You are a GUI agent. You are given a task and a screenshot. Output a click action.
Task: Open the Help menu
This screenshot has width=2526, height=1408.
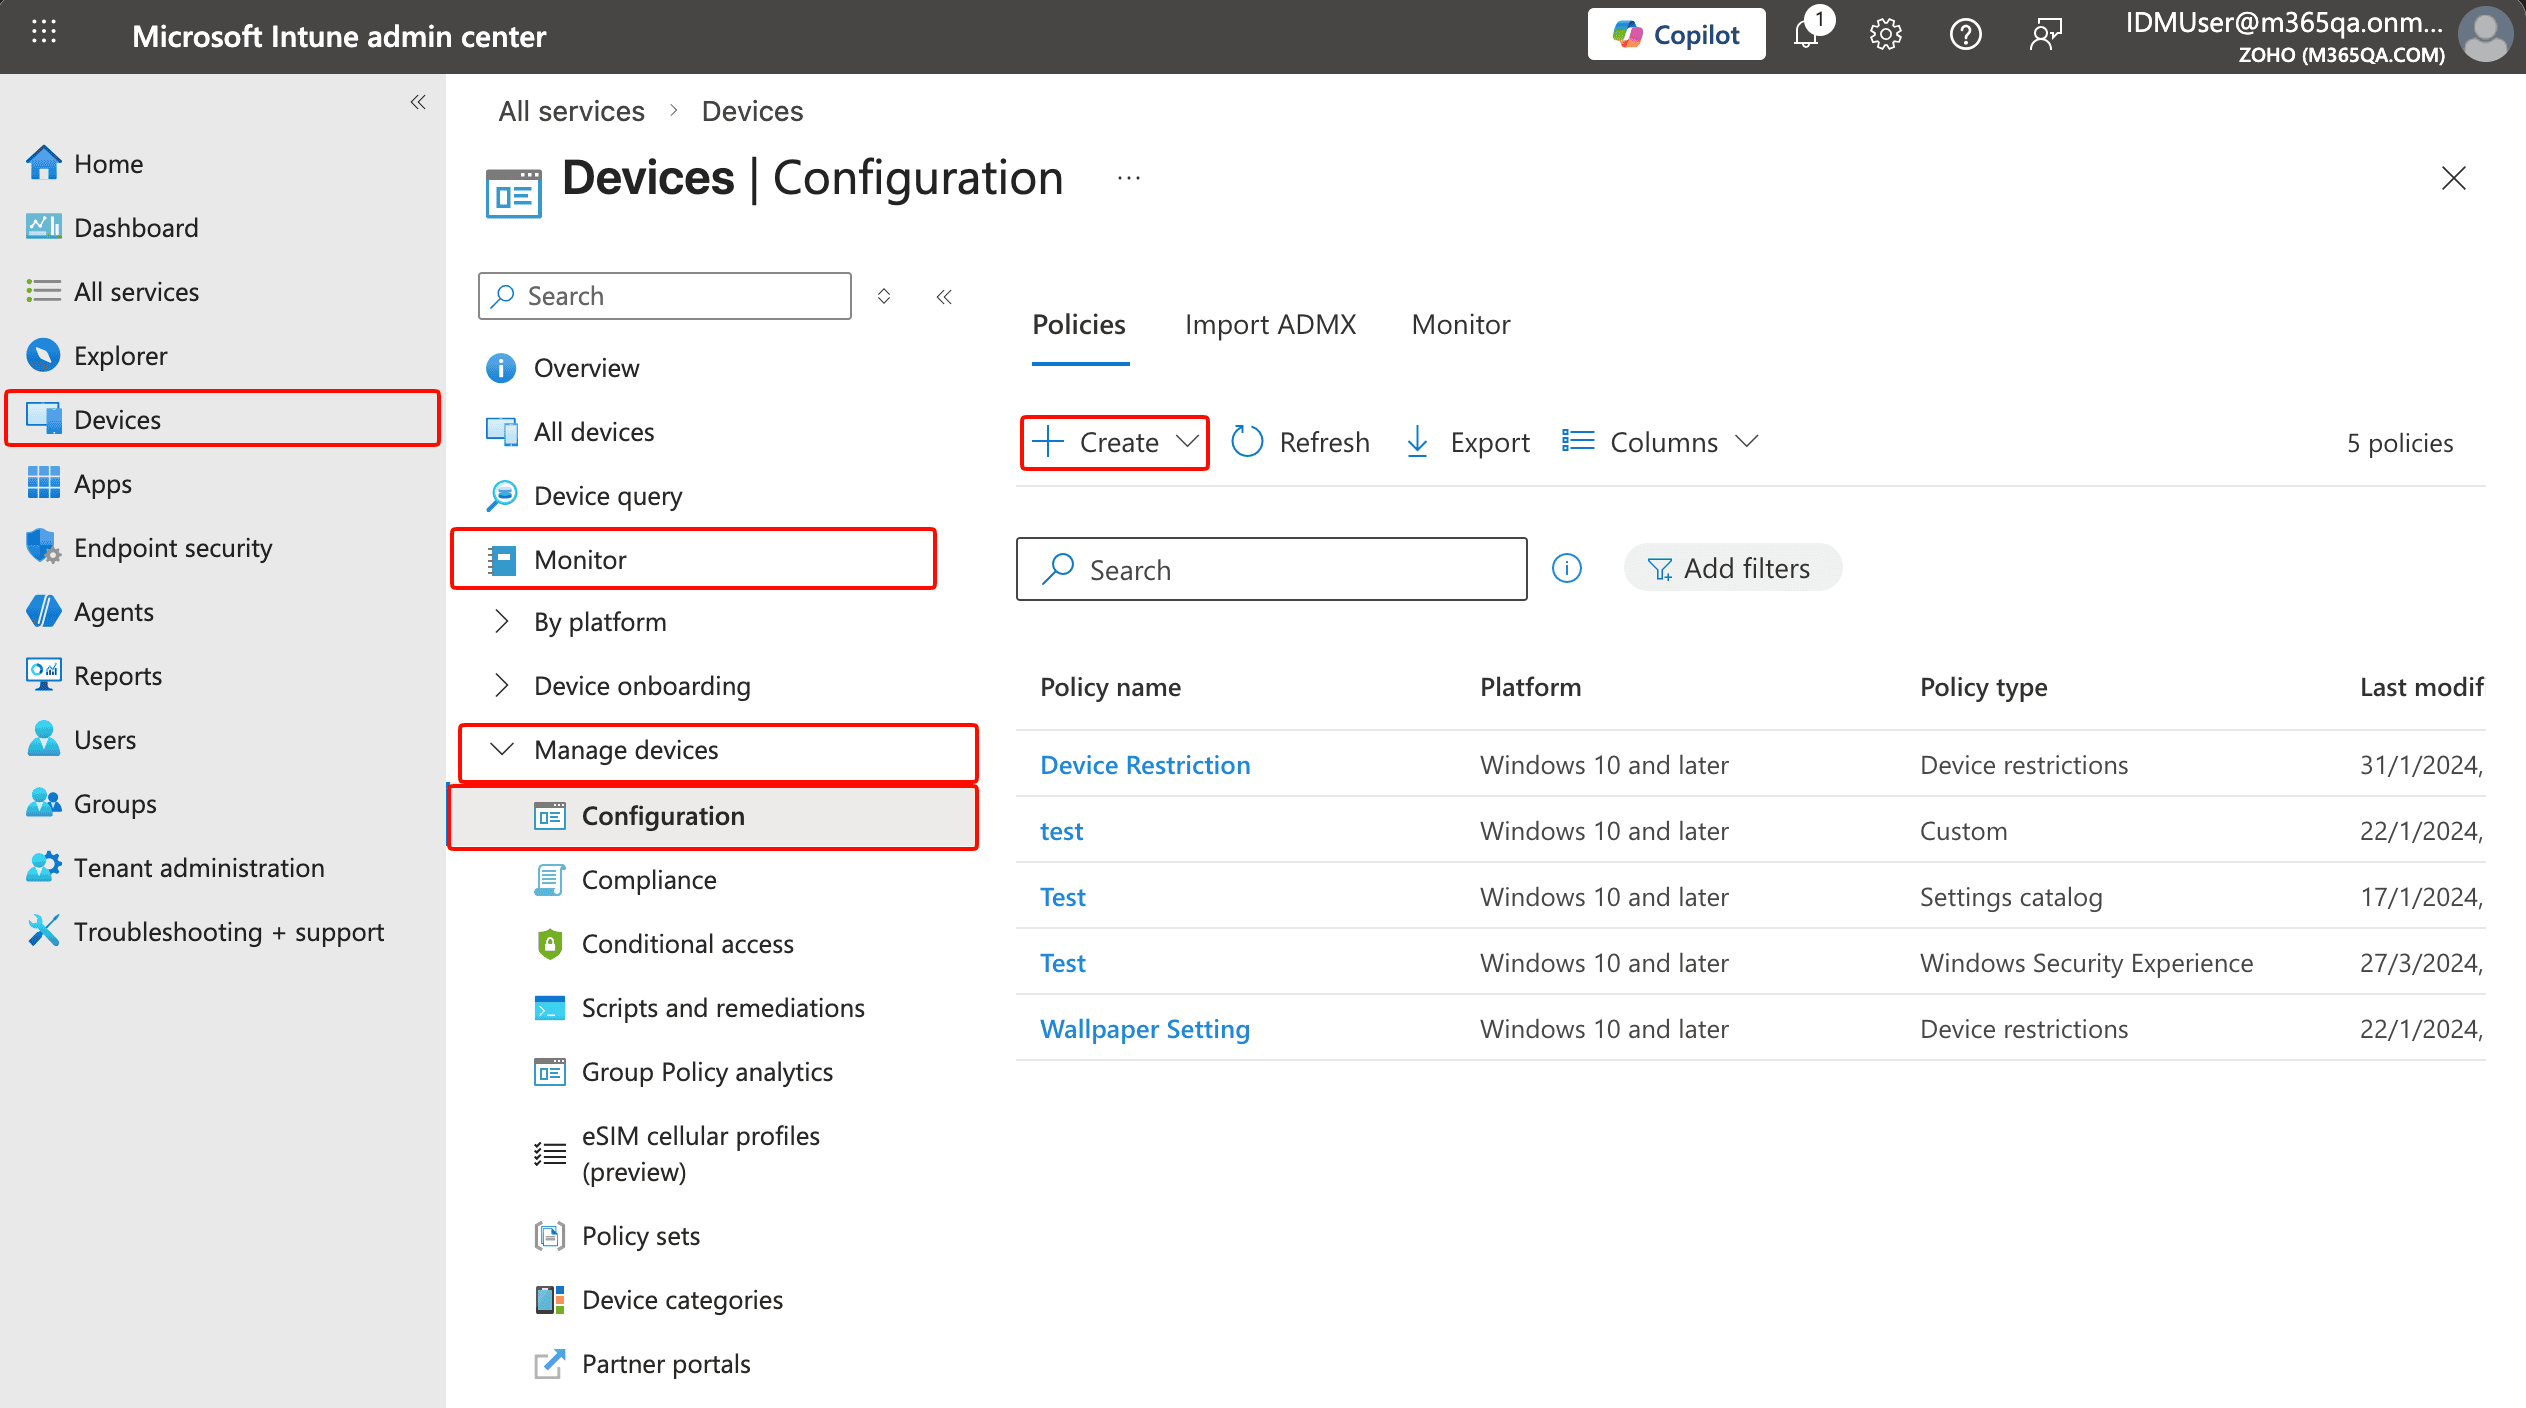coord(1965,33)
